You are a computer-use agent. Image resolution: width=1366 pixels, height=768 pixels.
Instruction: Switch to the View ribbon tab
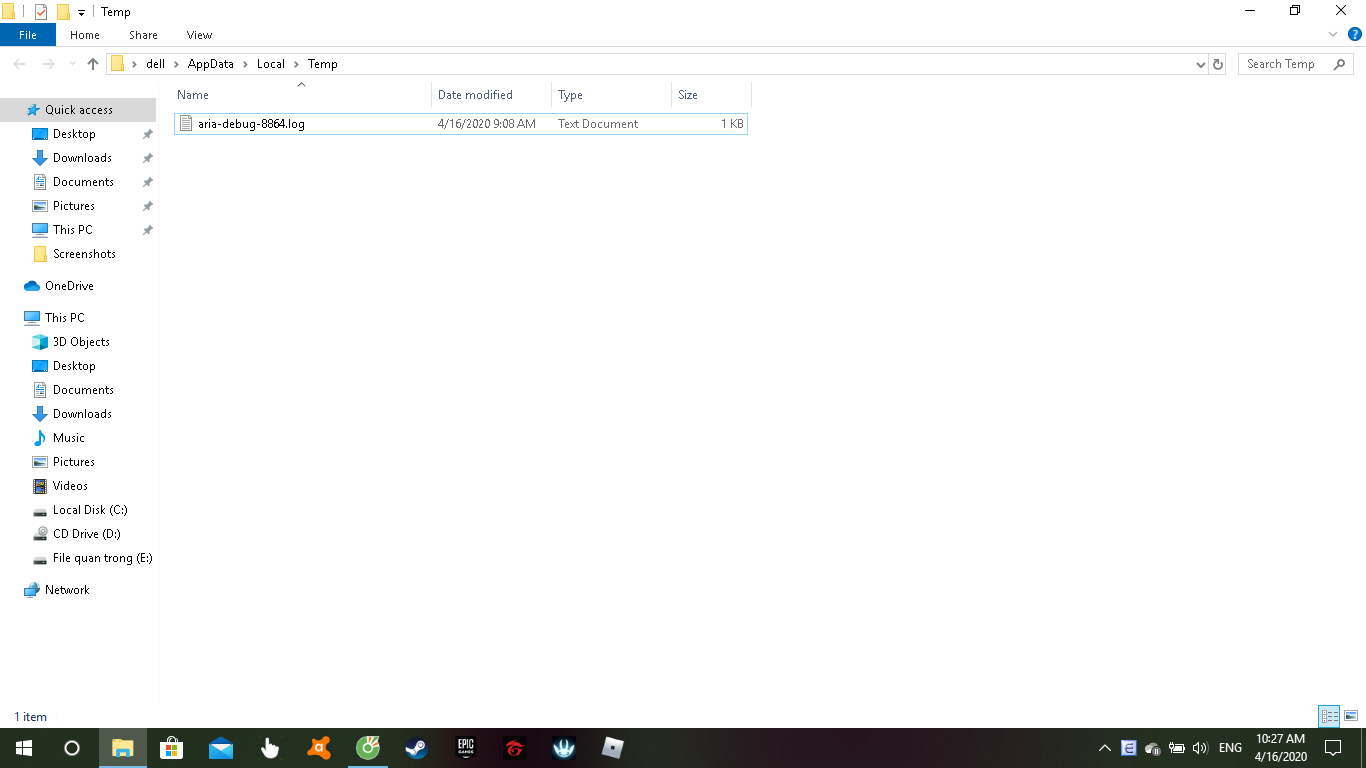click(x=199, y=35)
